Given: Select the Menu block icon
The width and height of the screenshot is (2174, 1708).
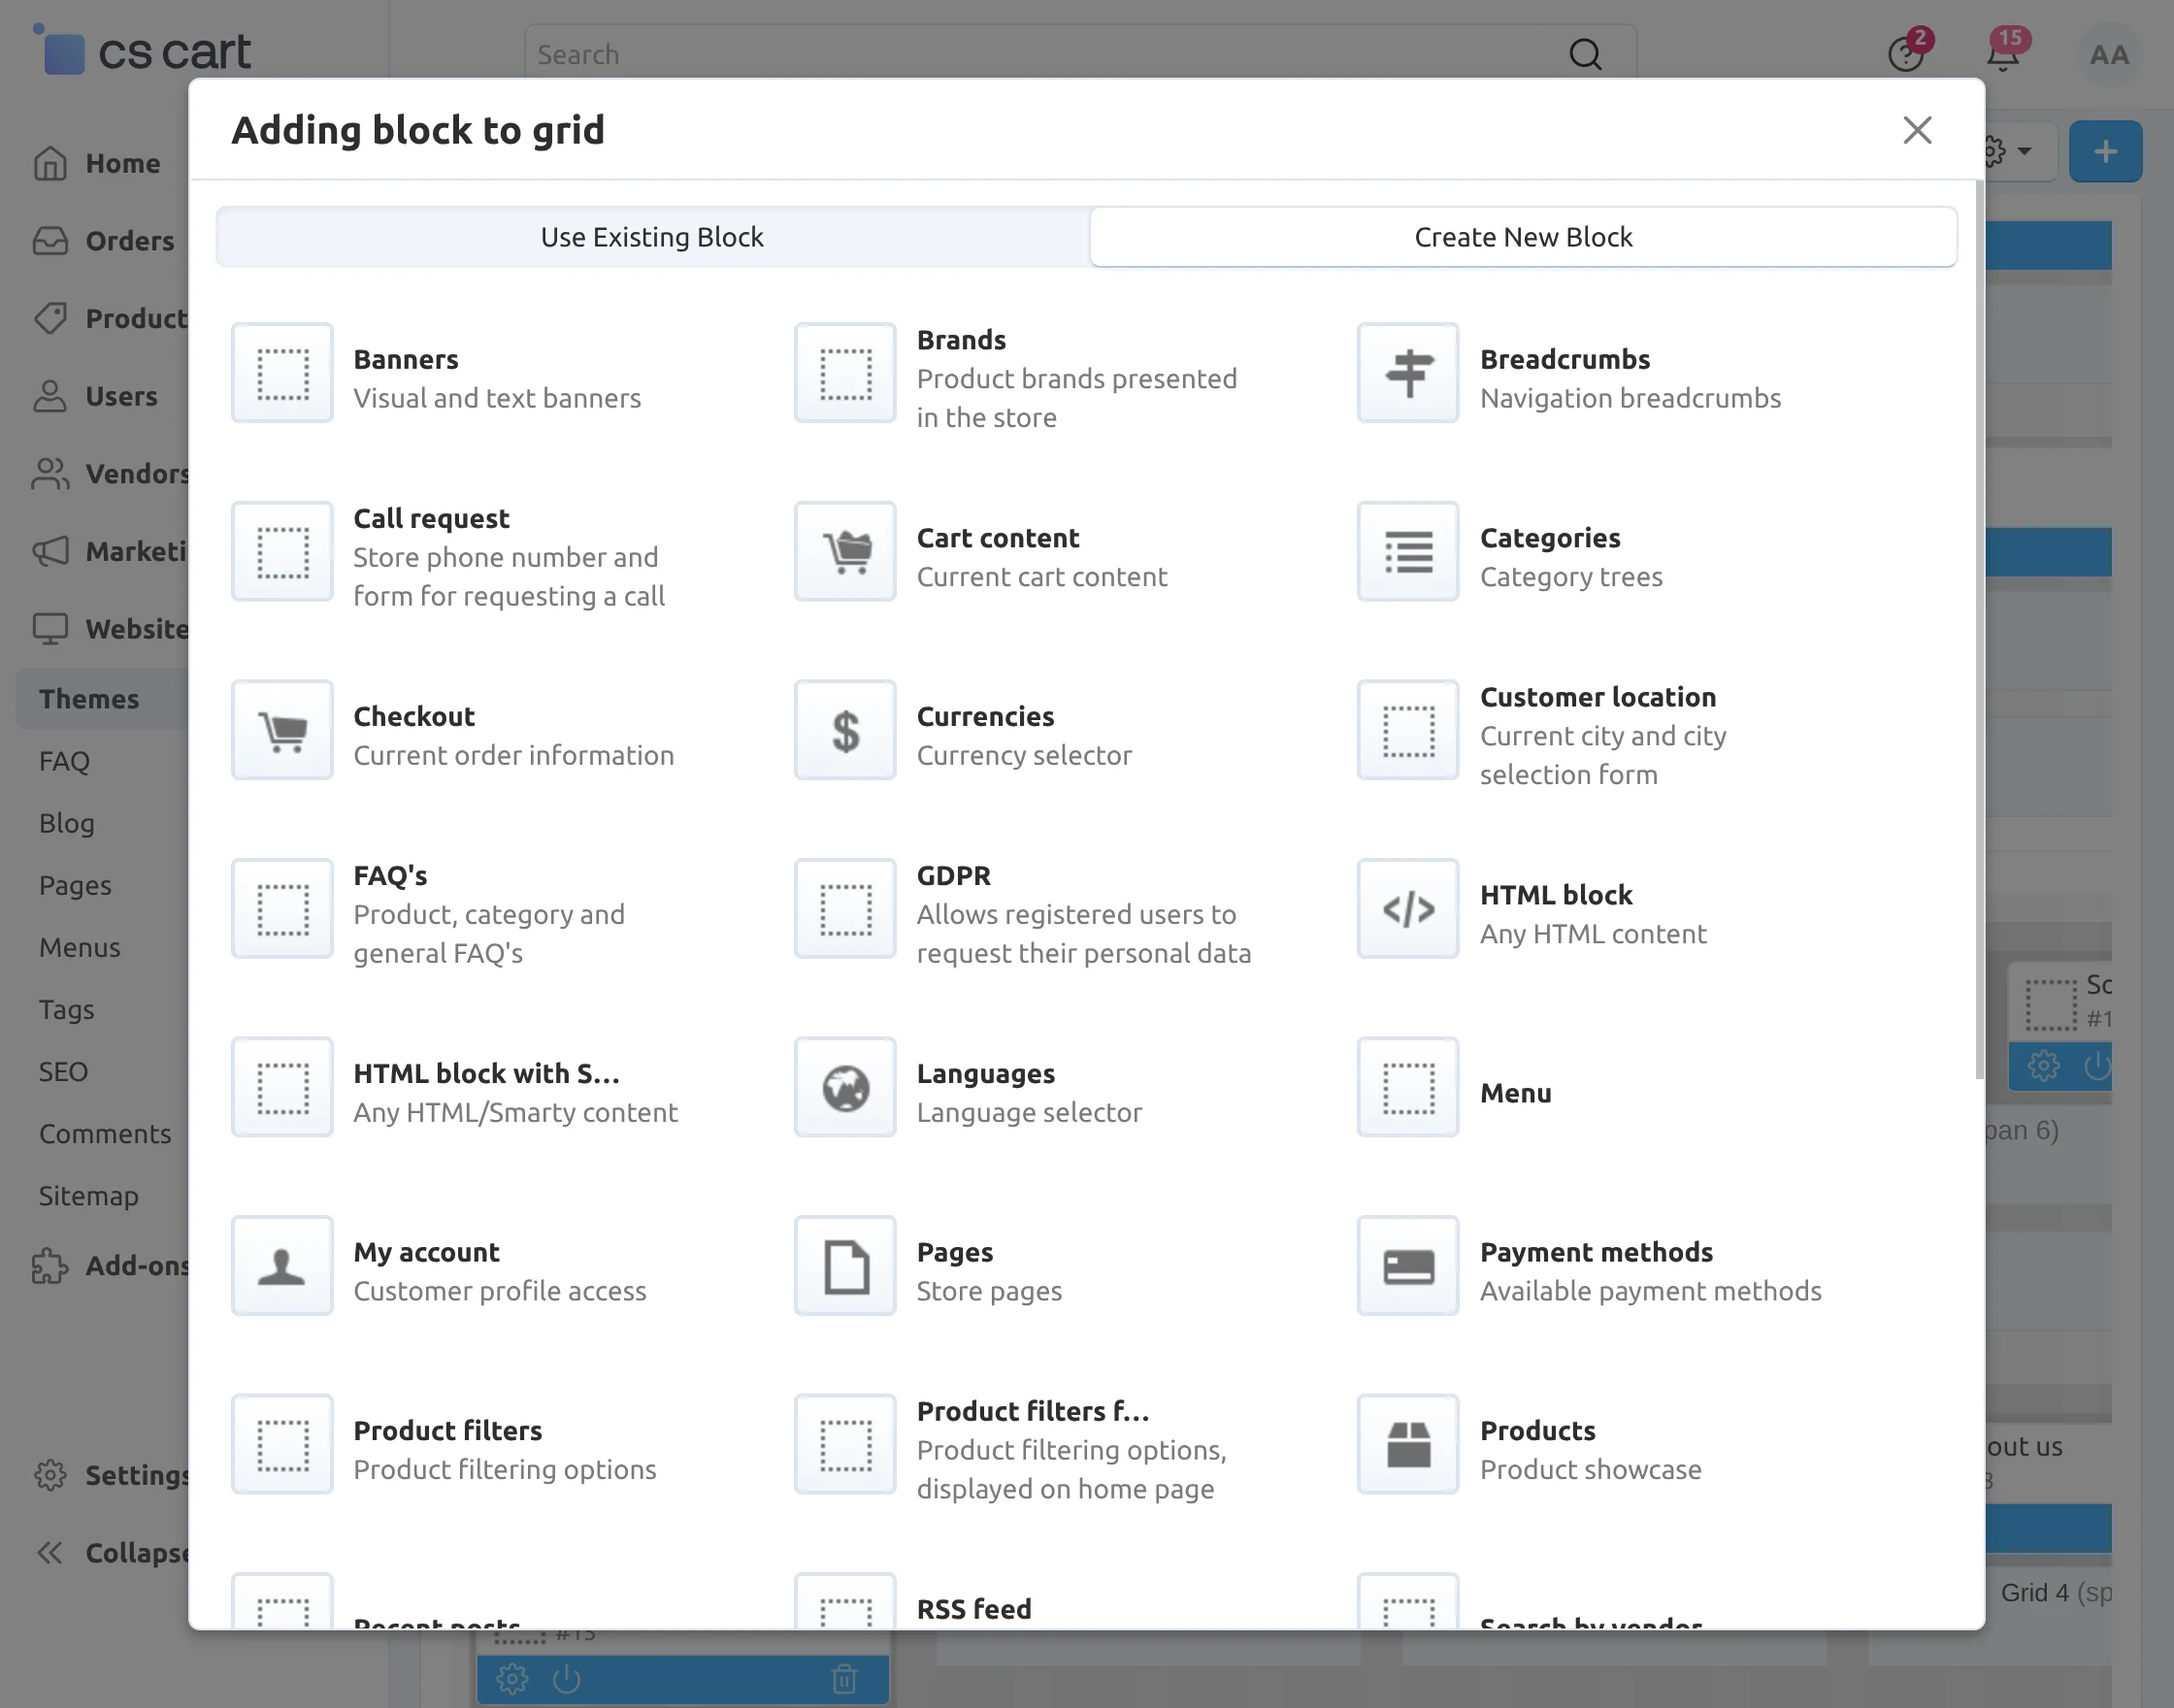Looking at the screenshot, I should [1408, 1087].
